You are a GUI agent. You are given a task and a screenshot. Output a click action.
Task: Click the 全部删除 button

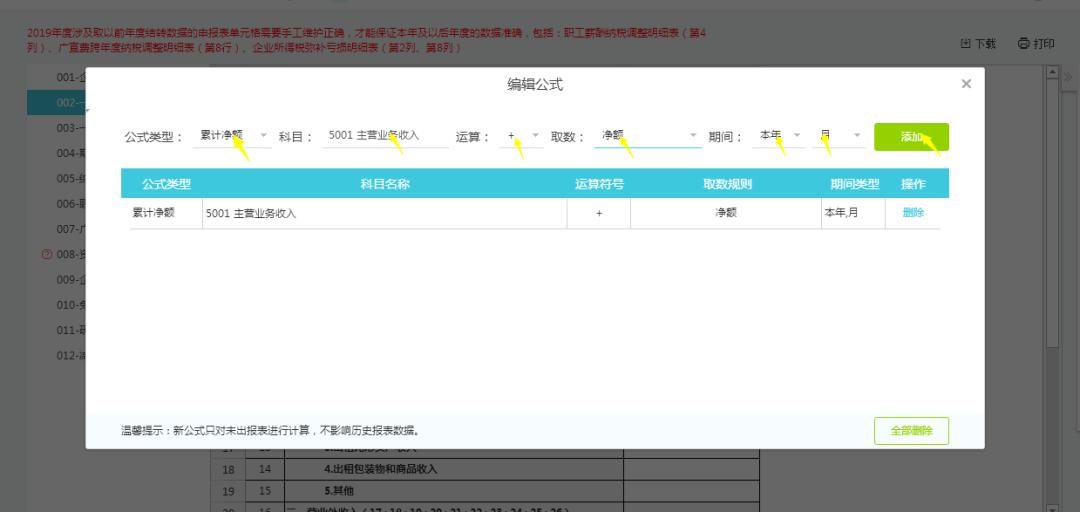click(911, 431)
